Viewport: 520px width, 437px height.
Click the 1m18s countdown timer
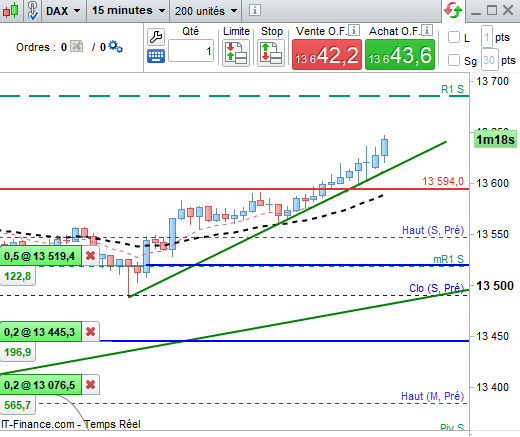(x=495, y=139)
